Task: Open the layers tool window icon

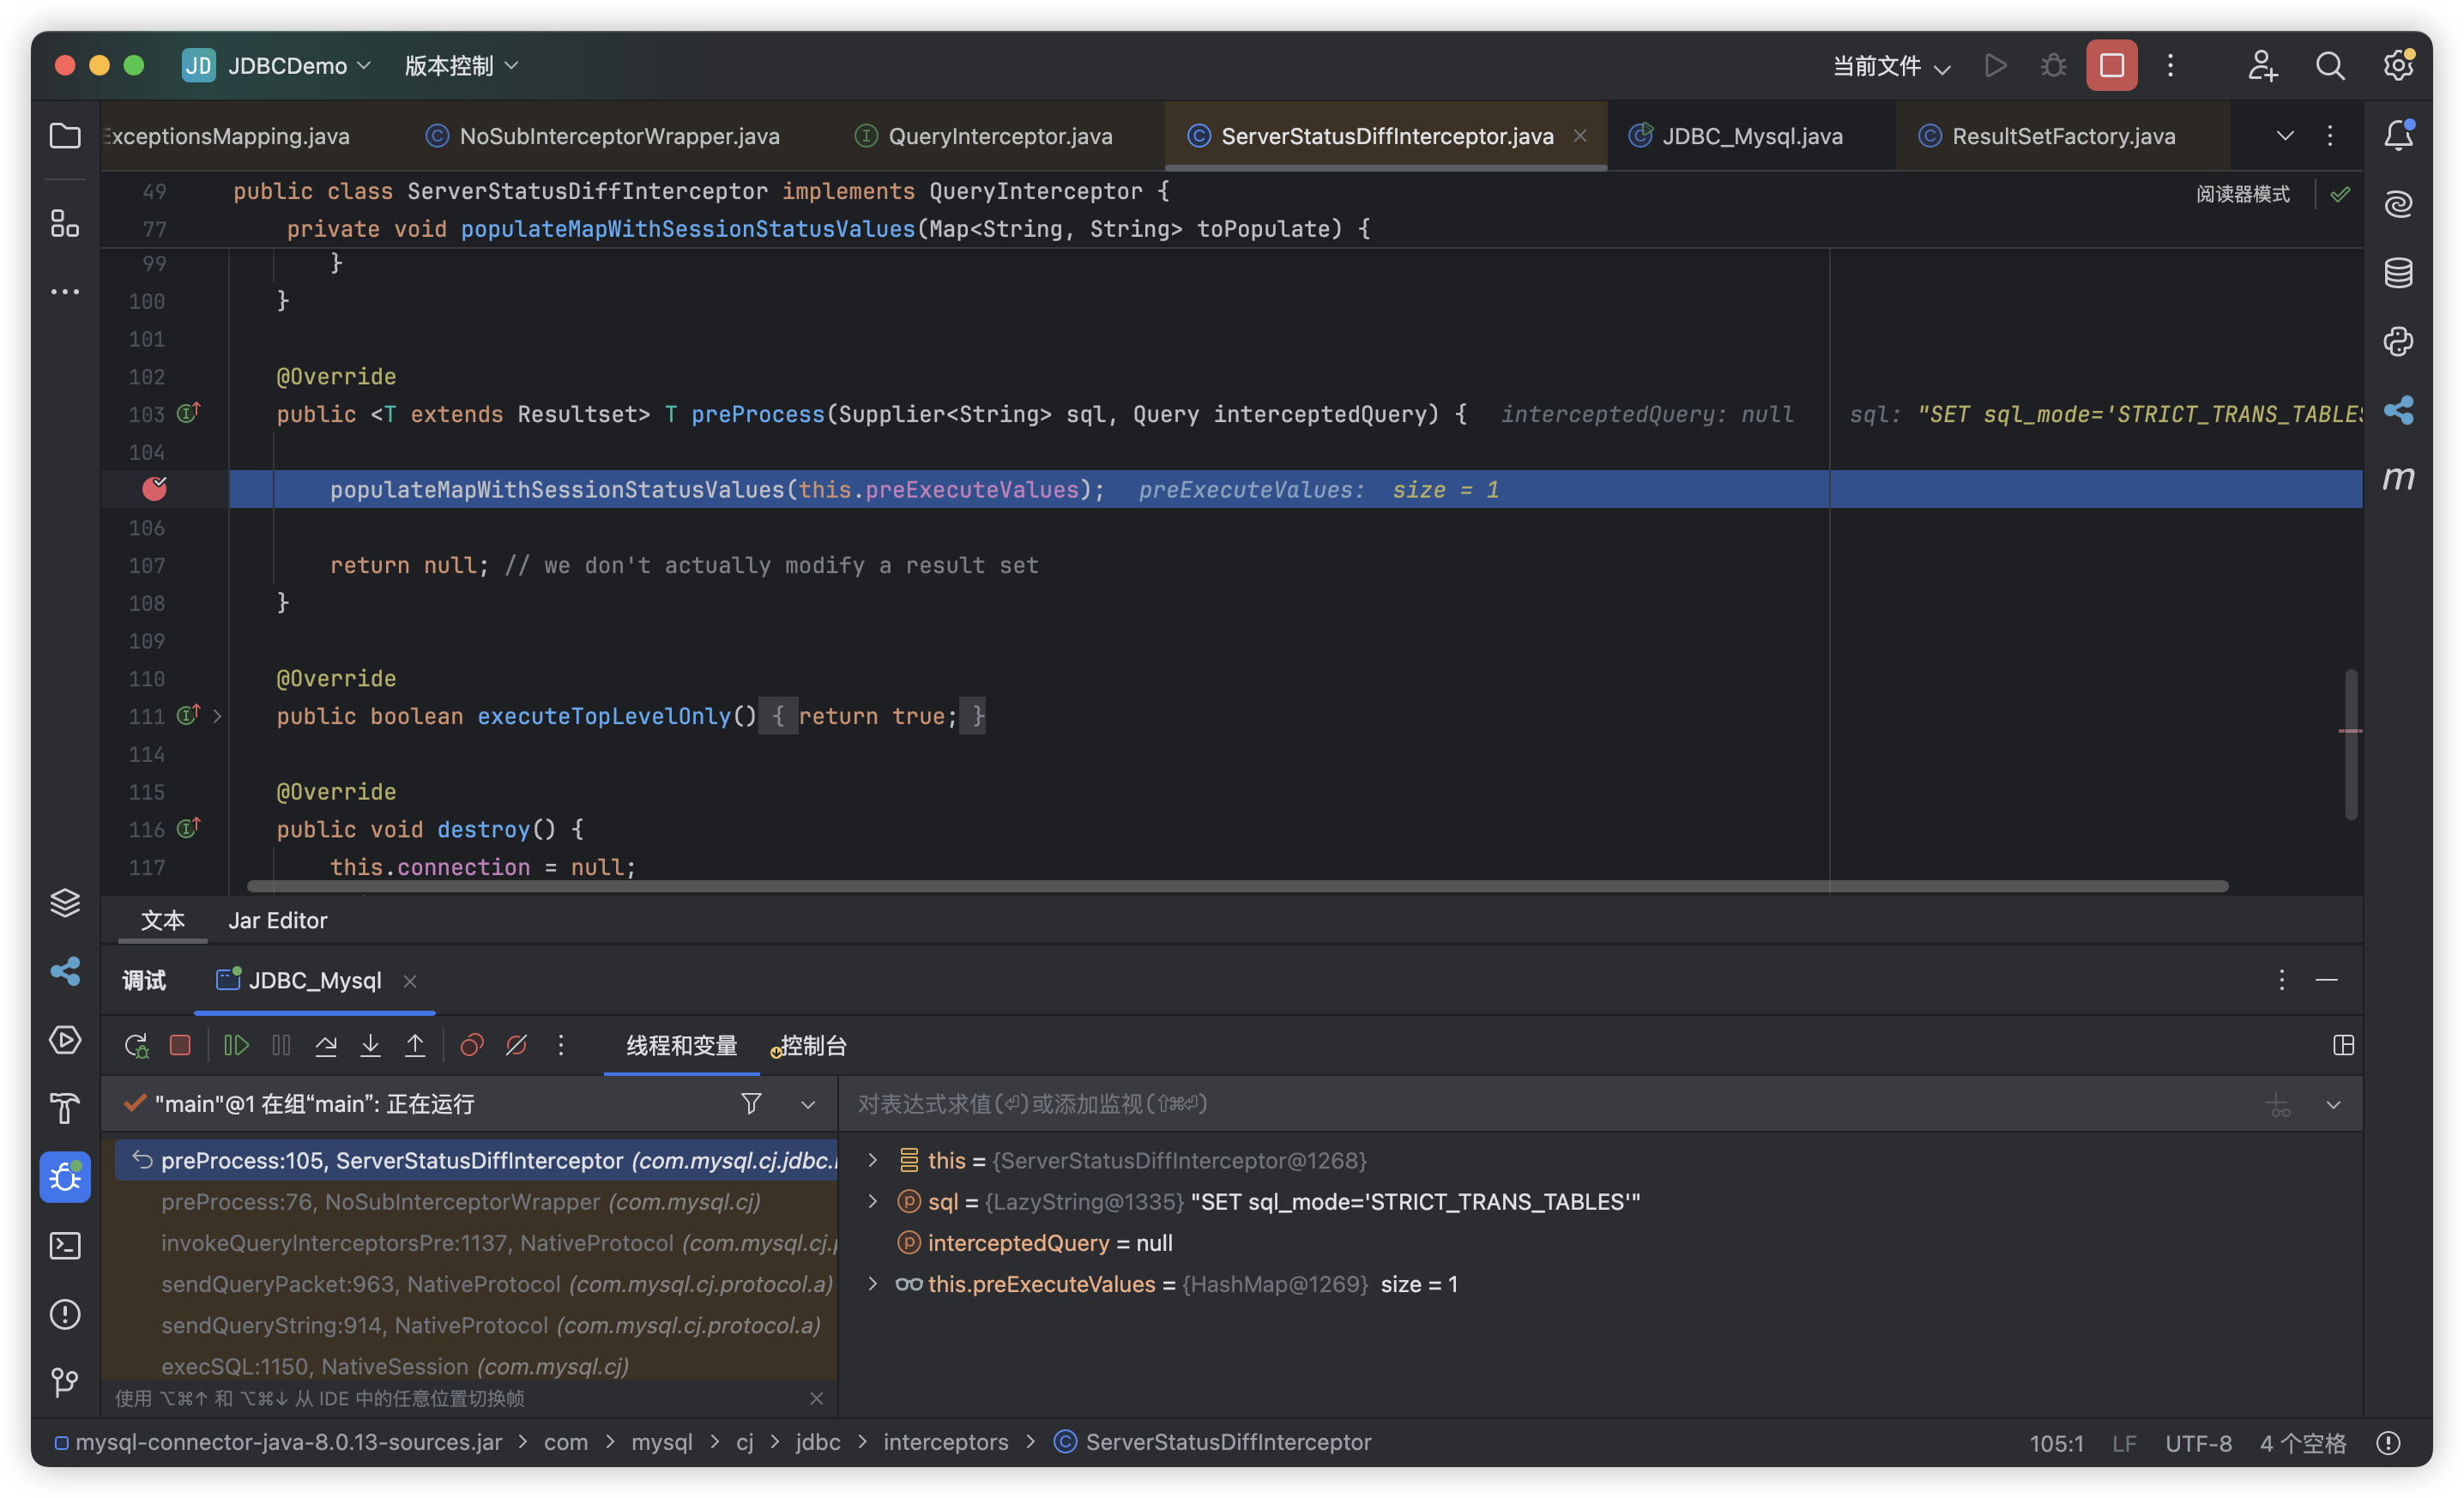Action: (x=65, y=903)
